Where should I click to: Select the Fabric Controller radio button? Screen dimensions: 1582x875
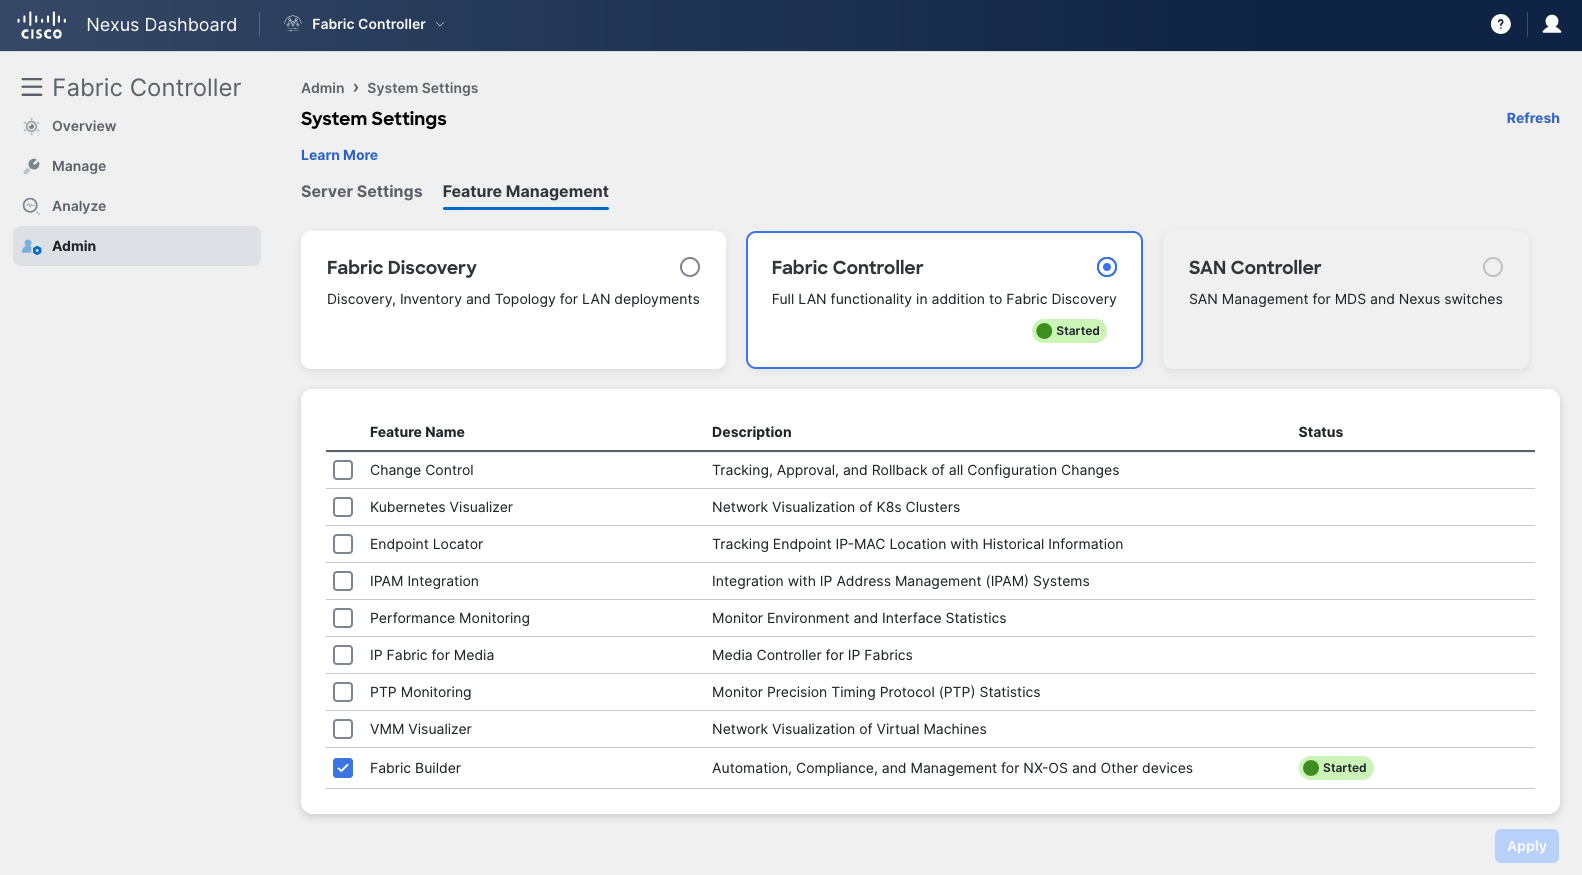click(1107, 267)
